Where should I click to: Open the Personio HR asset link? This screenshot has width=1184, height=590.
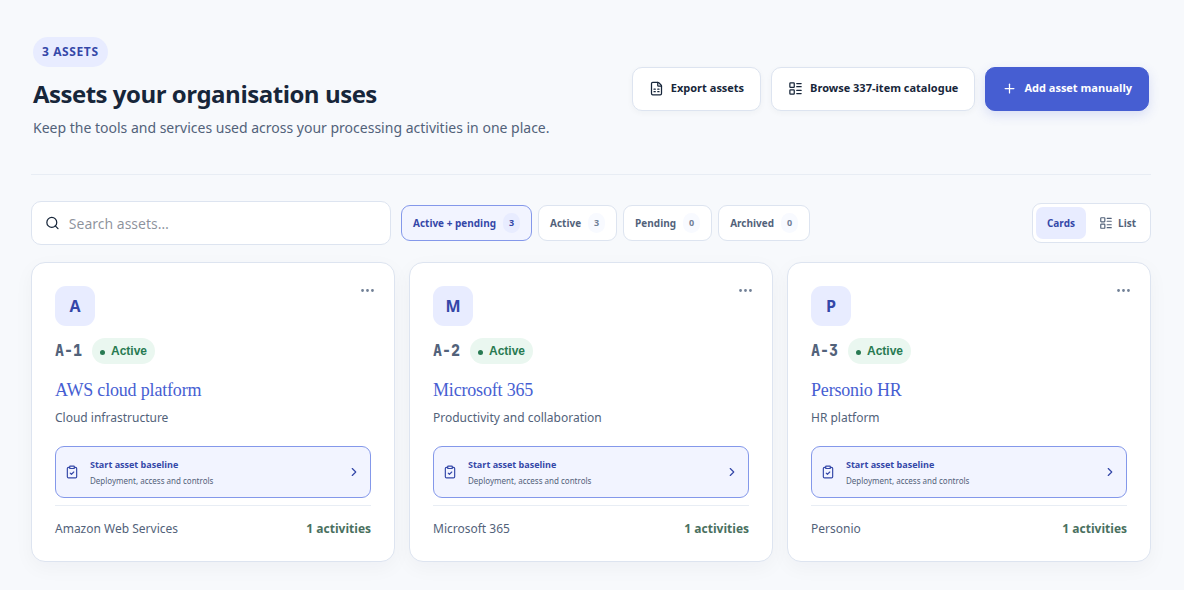pos(856,390)
